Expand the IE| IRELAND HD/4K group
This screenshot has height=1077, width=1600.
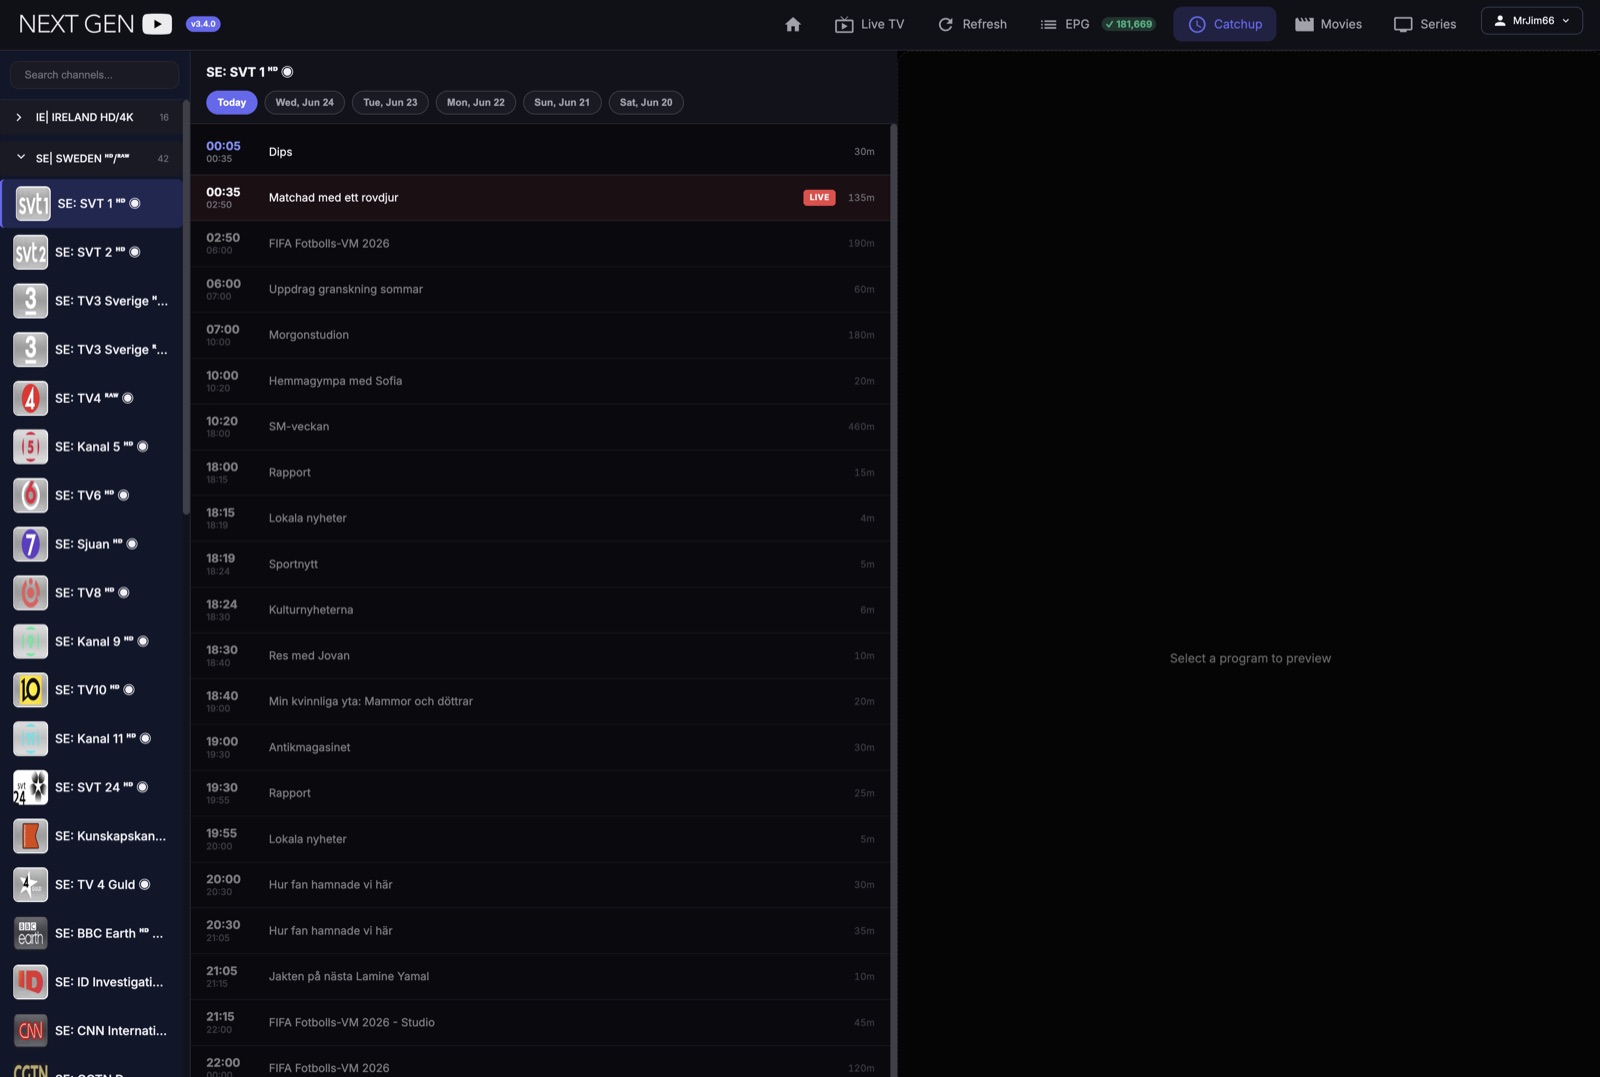tap(92, 117)
